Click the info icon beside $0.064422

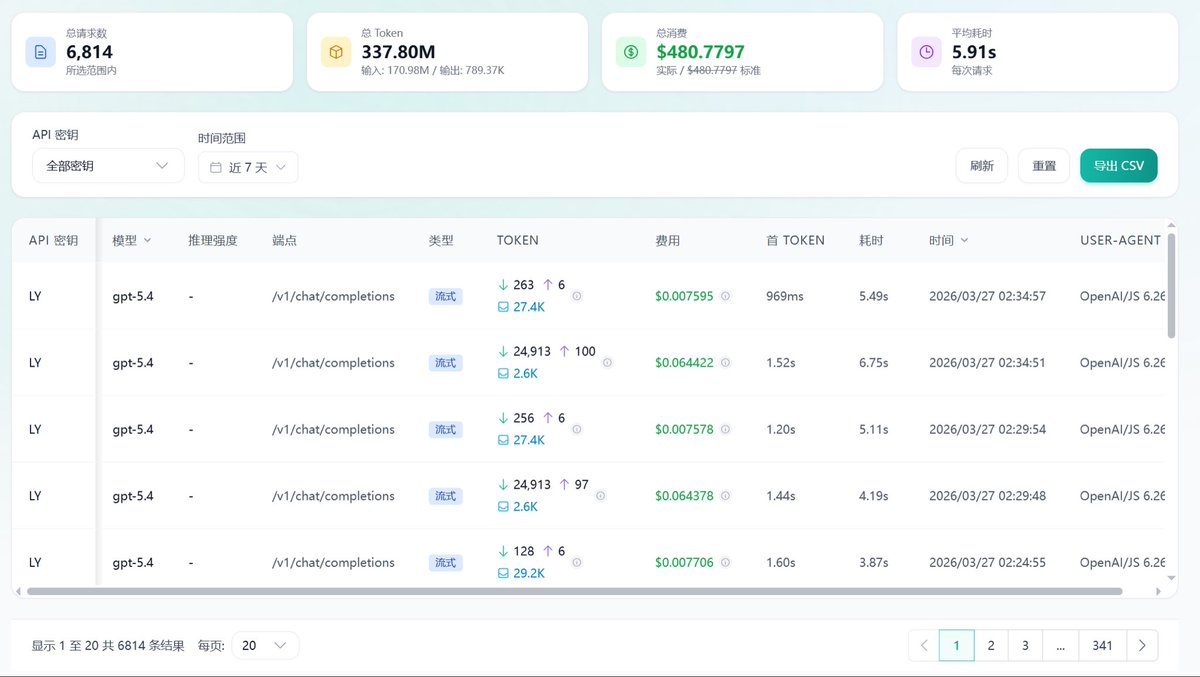725,363
